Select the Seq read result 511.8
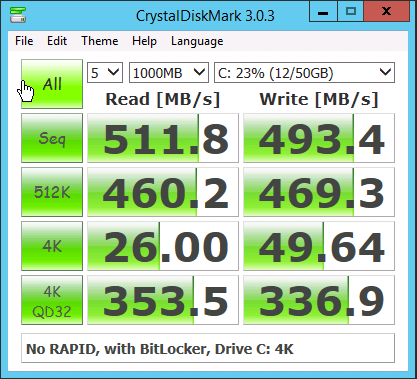417x379 pixels. [x=163, y=138]
